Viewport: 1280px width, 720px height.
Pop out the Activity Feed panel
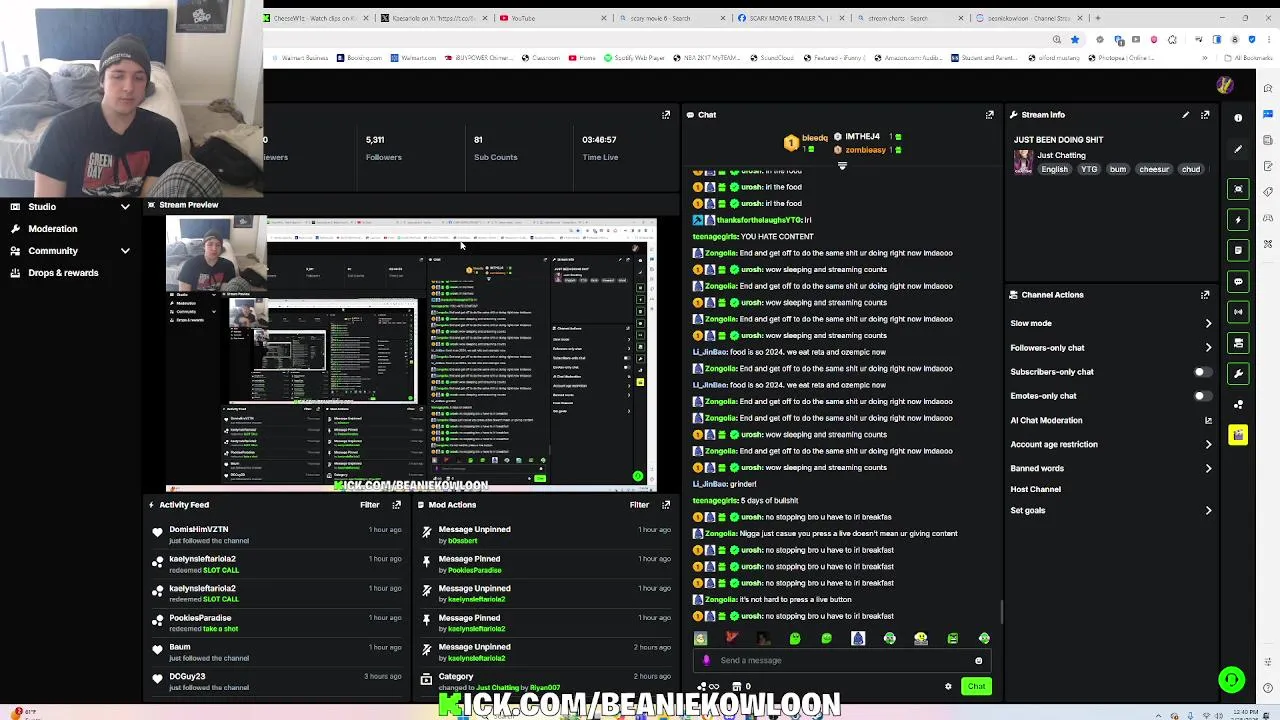coord(396,505)
